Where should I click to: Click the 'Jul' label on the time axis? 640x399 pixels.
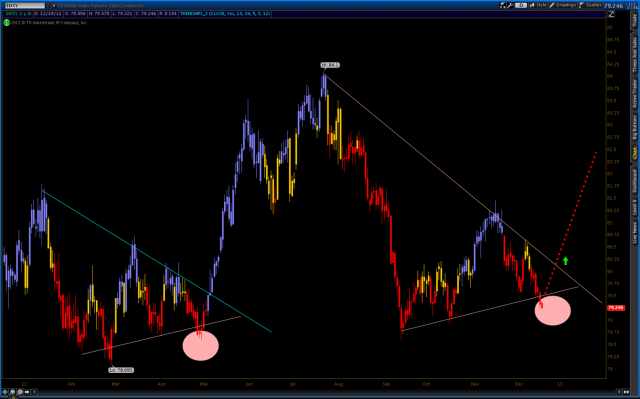(292, 384)
